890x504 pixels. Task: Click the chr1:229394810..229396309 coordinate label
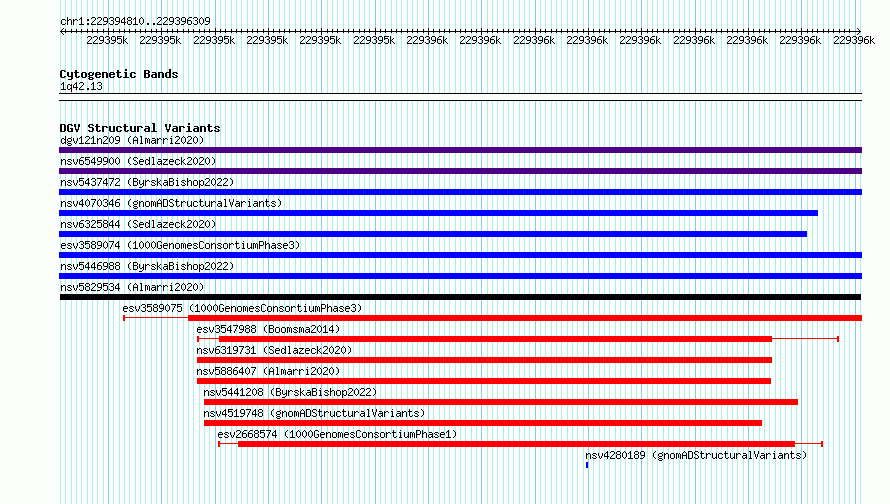point(135,21)
